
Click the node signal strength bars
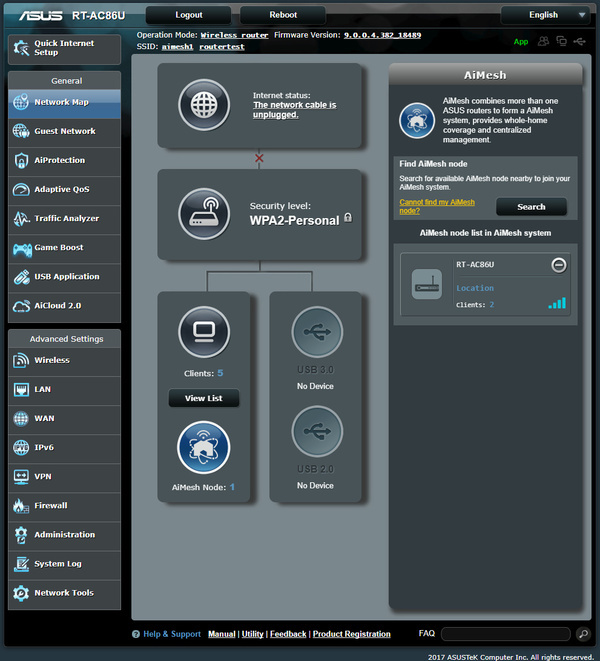(557, 304)
